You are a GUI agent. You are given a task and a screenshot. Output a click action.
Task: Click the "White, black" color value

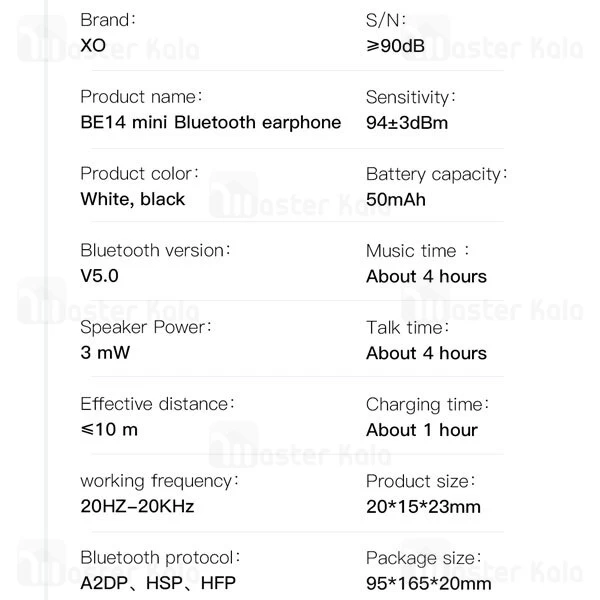pos(132,199)
